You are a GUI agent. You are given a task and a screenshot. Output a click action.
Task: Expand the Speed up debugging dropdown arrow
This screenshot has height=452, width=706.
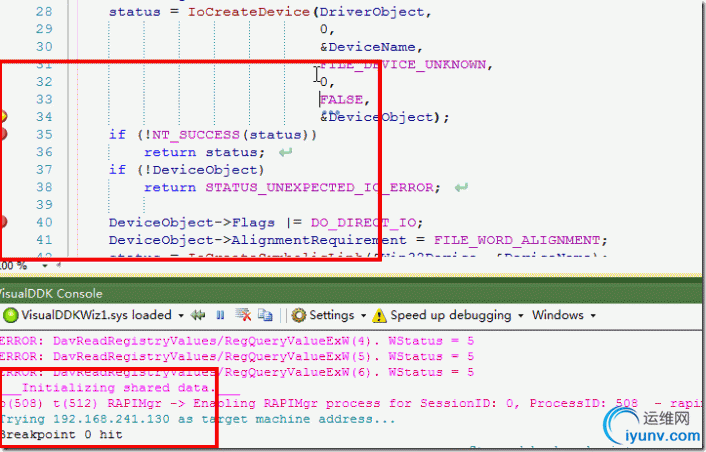pyautogui.click(x=520, y=316)
